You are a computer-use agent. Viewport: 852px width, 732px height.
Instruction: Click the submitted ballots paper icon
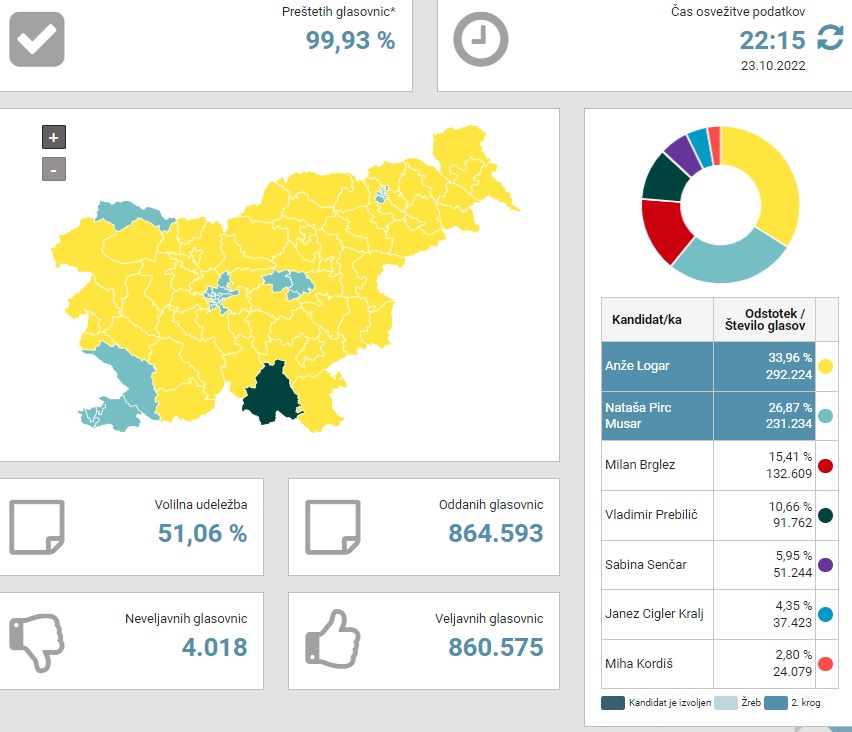click(x=332, y=526)
